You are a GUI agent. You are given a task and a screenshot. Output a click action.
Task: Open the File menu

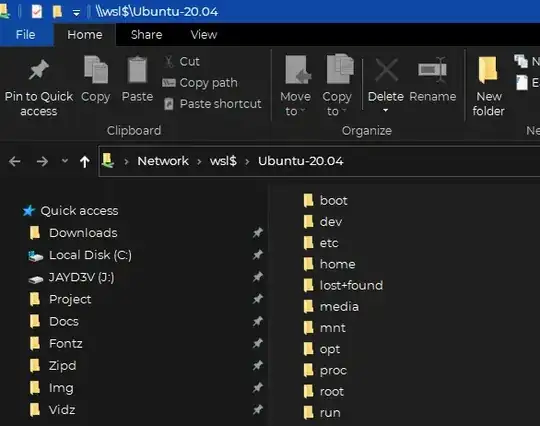(x=25, y=35)
